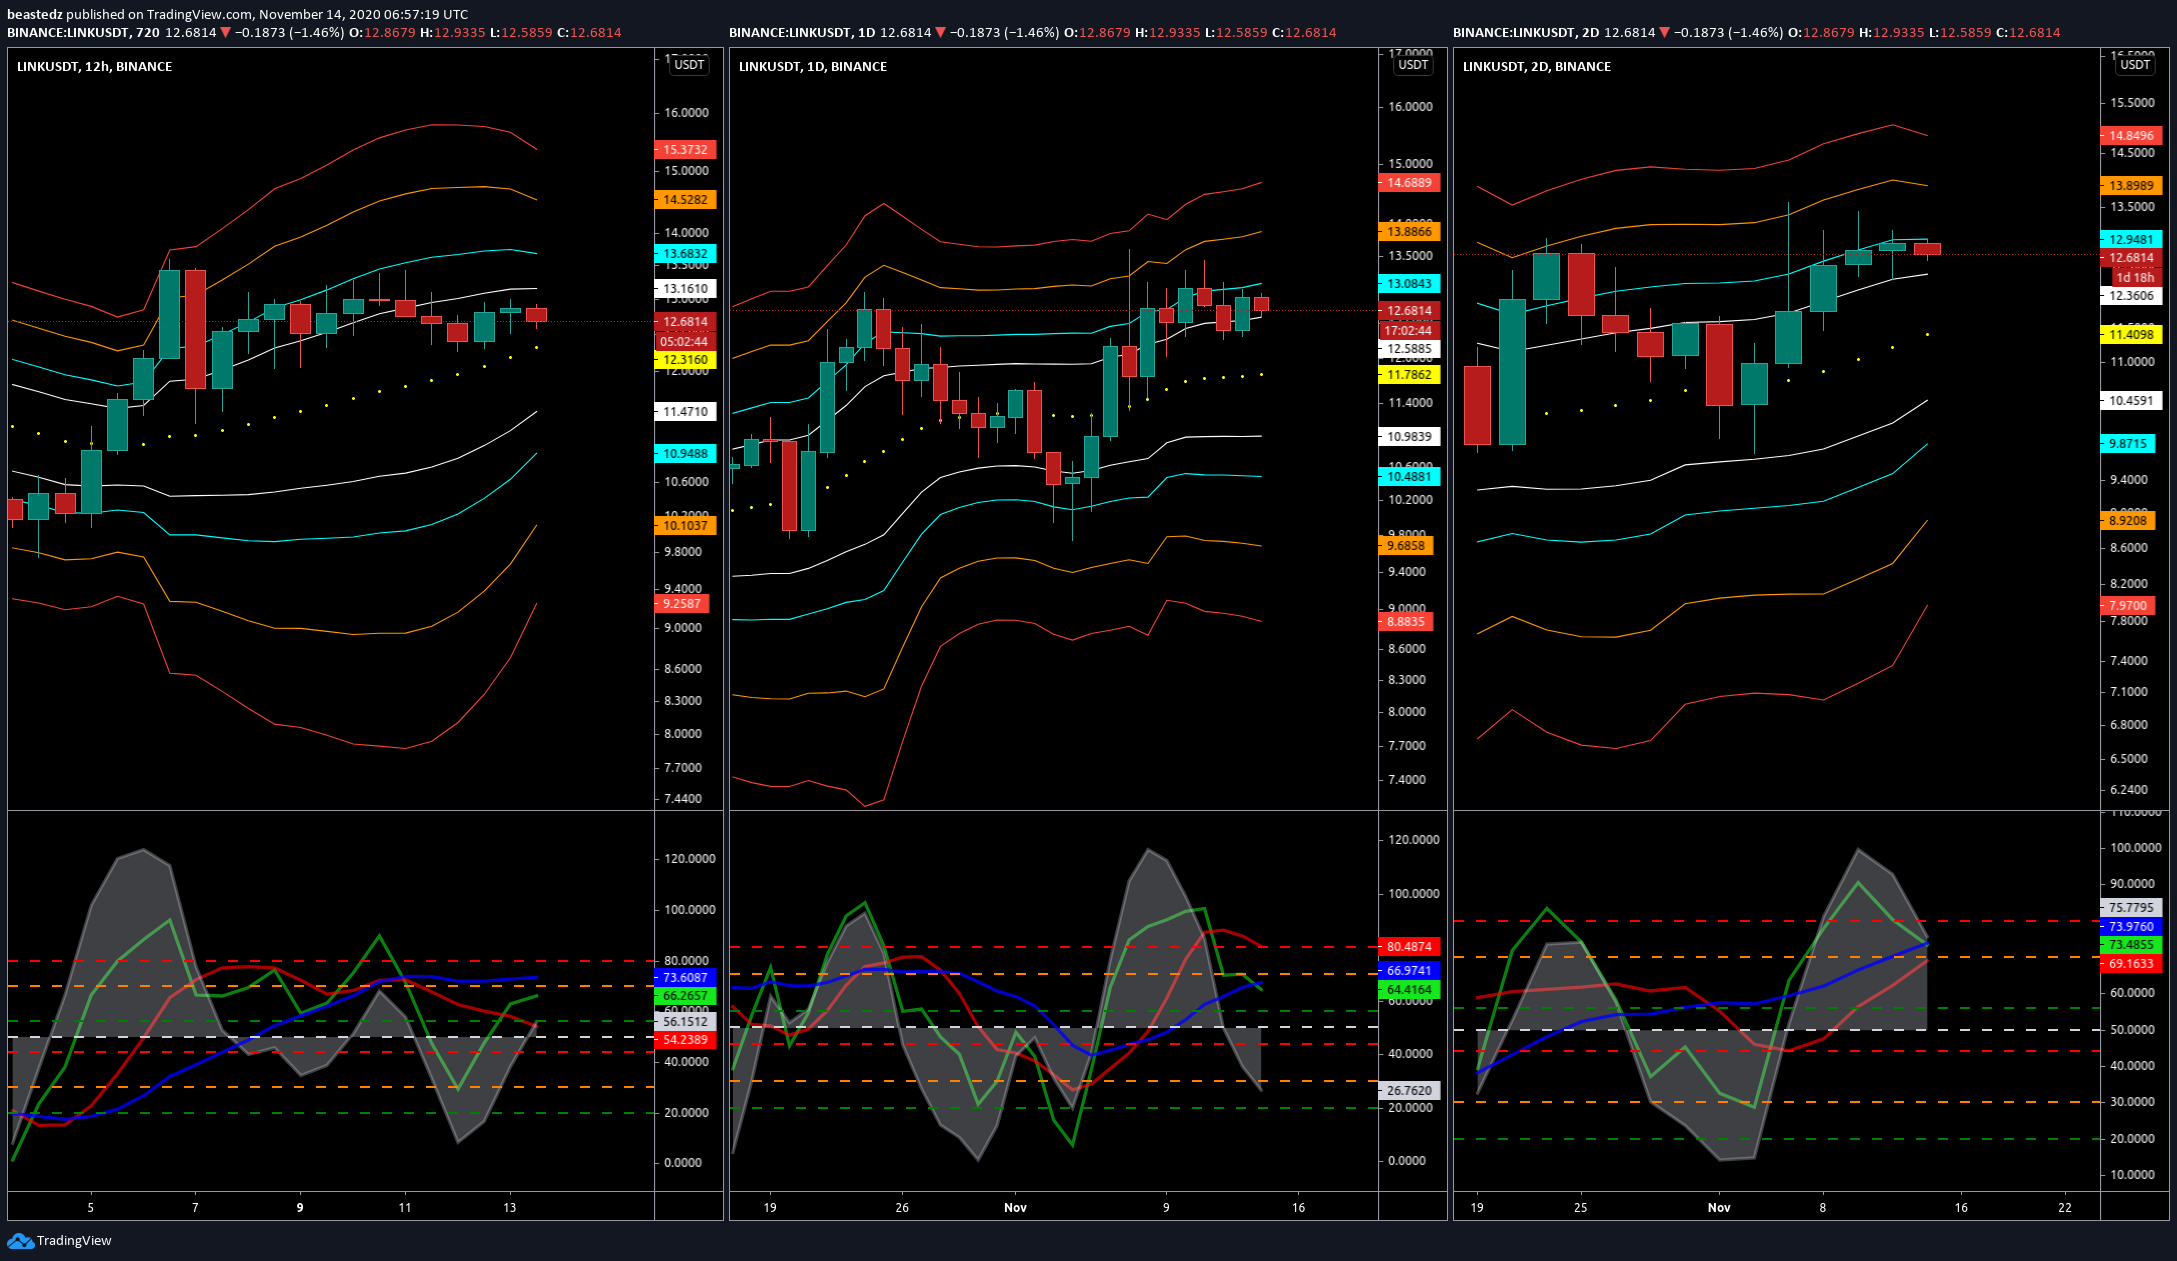Image resolution: width=2177 pixels, height=1261 pixels.
Task: Select the "BINANCE:LINKUSDT, 720" header symbol
Action: [83, 33]
